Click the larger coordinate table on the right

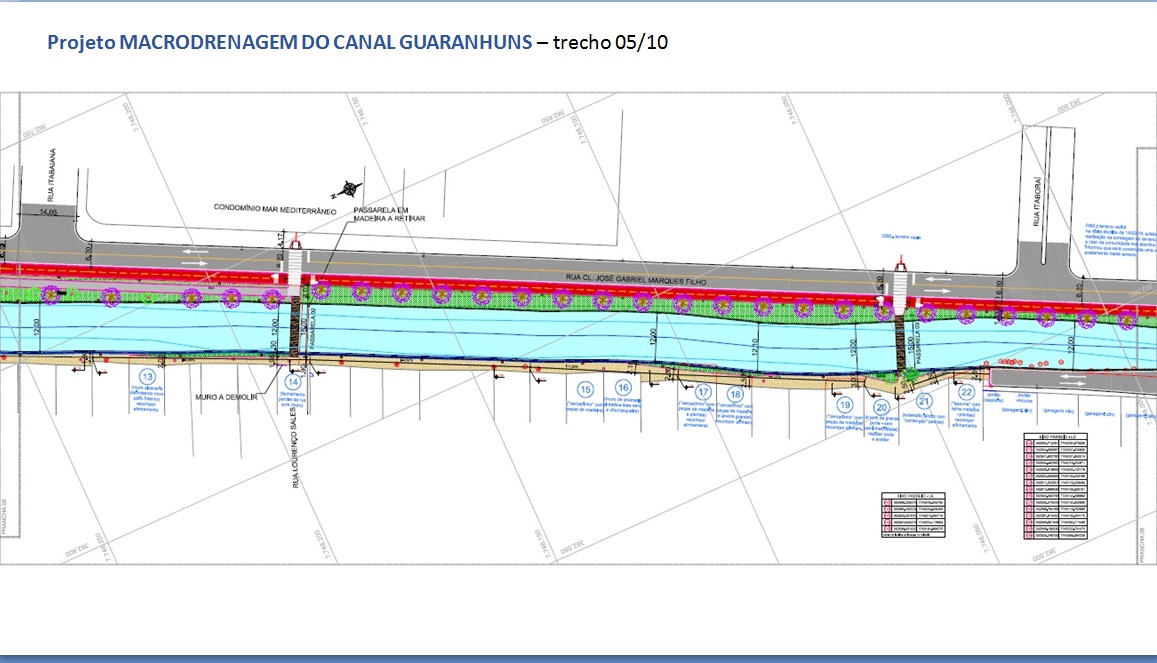[x=1057, y=488]
